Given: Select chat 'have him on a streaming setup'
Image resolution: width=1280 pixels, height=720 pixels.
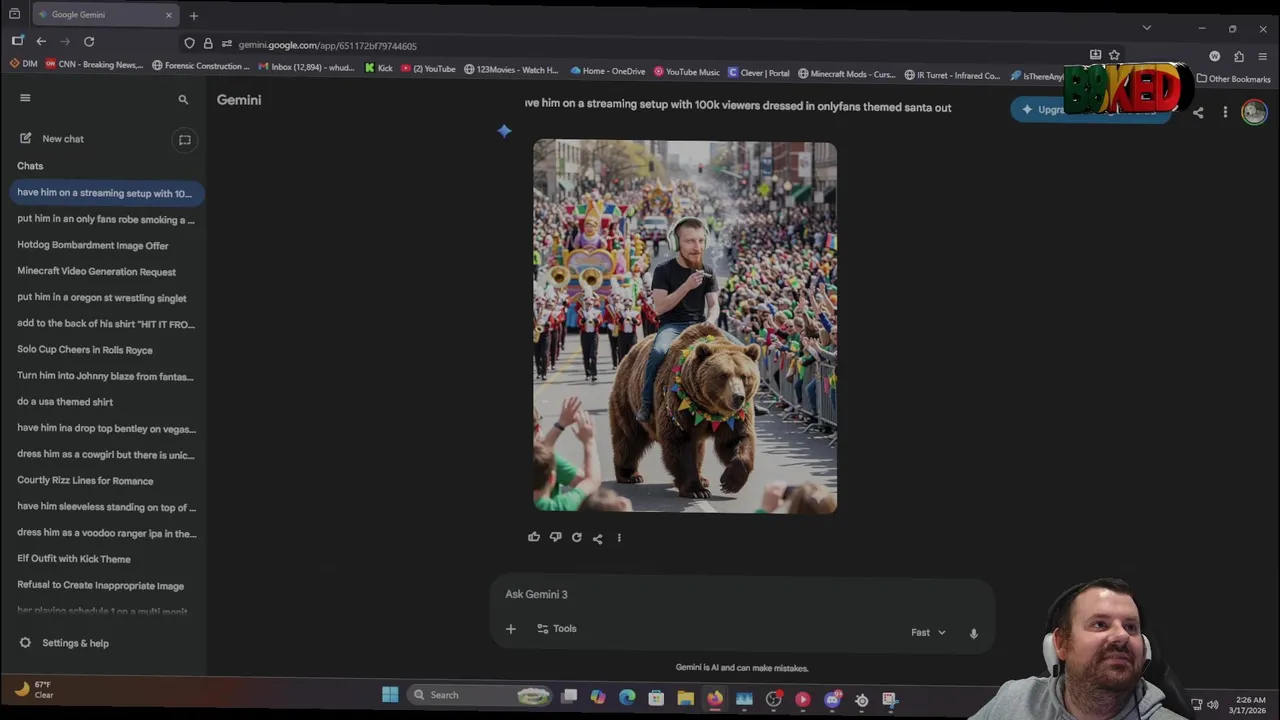Looking at the screenshot, I should click(105, 193).
